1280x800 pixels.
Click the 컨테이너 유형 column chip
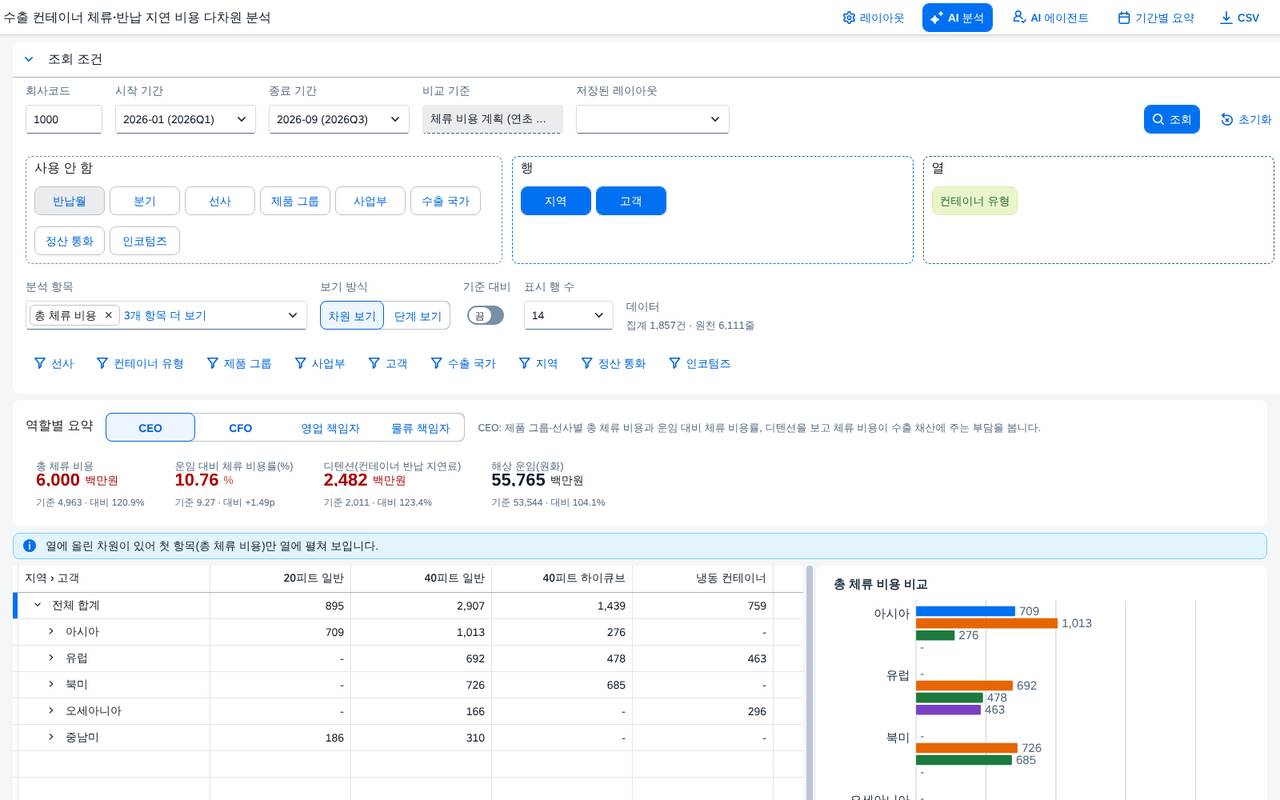[x=975, y=201]
